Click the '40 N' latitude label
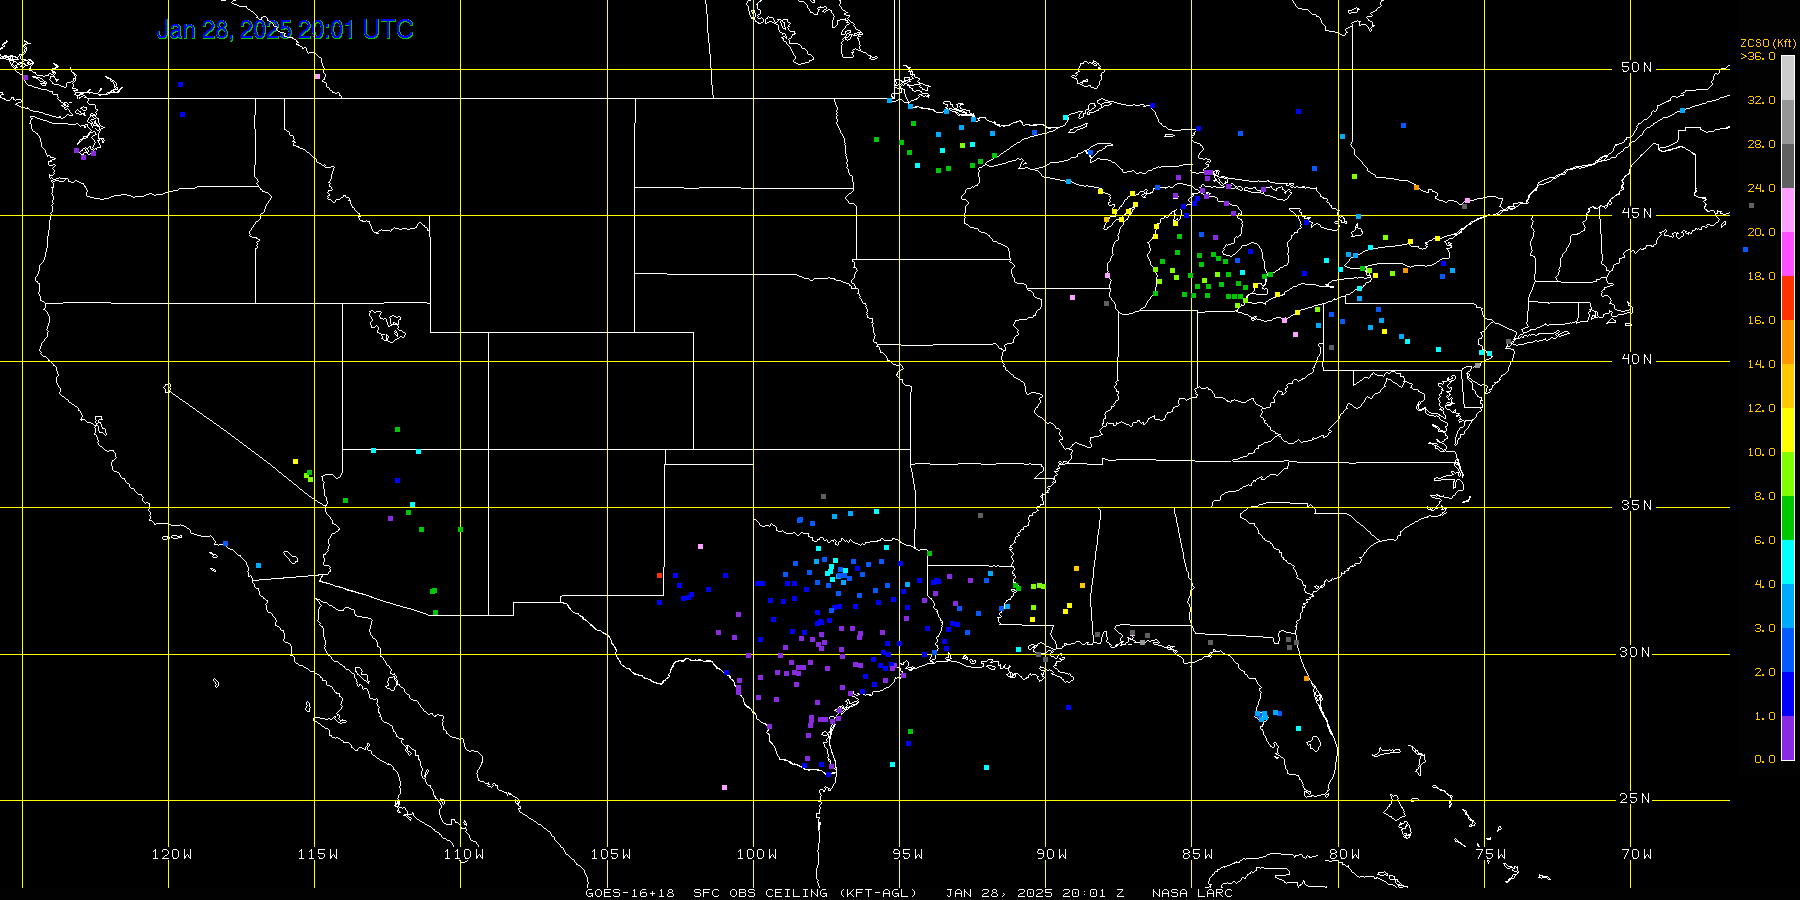 click(x=1637, y=360)
